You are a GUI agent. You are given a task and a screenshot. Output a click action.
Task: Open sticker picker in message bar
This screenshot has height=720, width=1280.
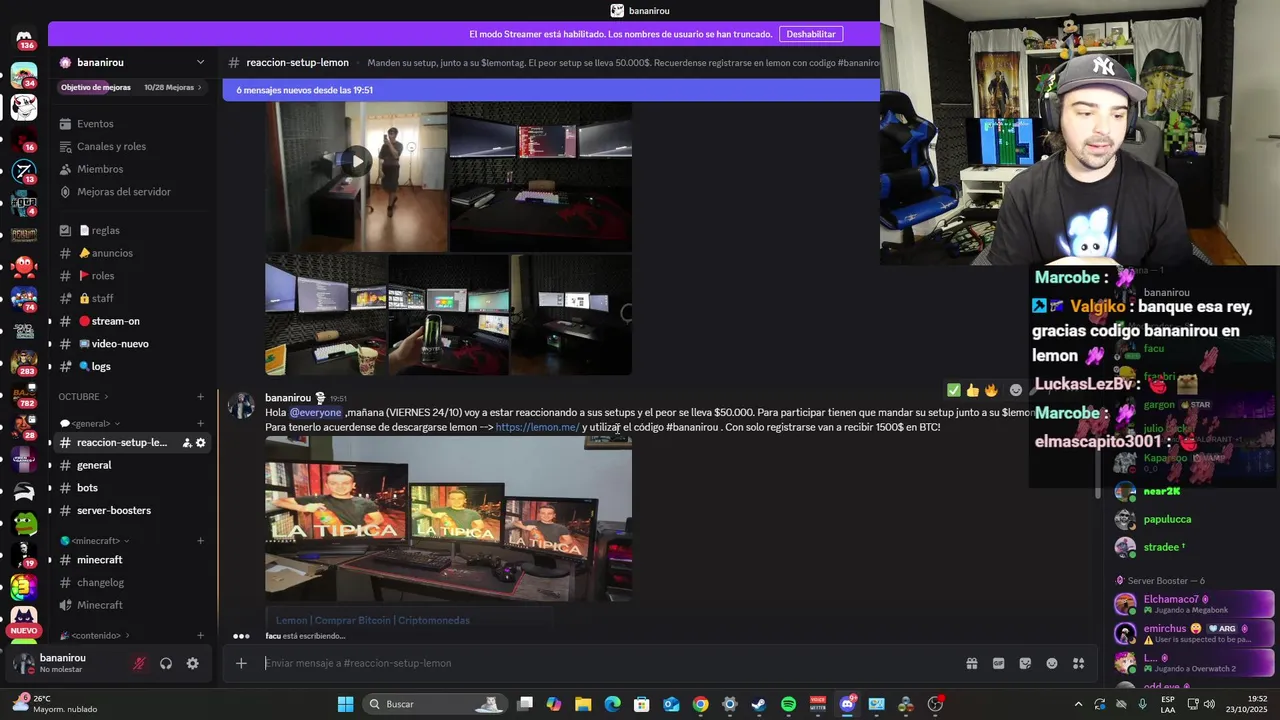[1025, 663]
